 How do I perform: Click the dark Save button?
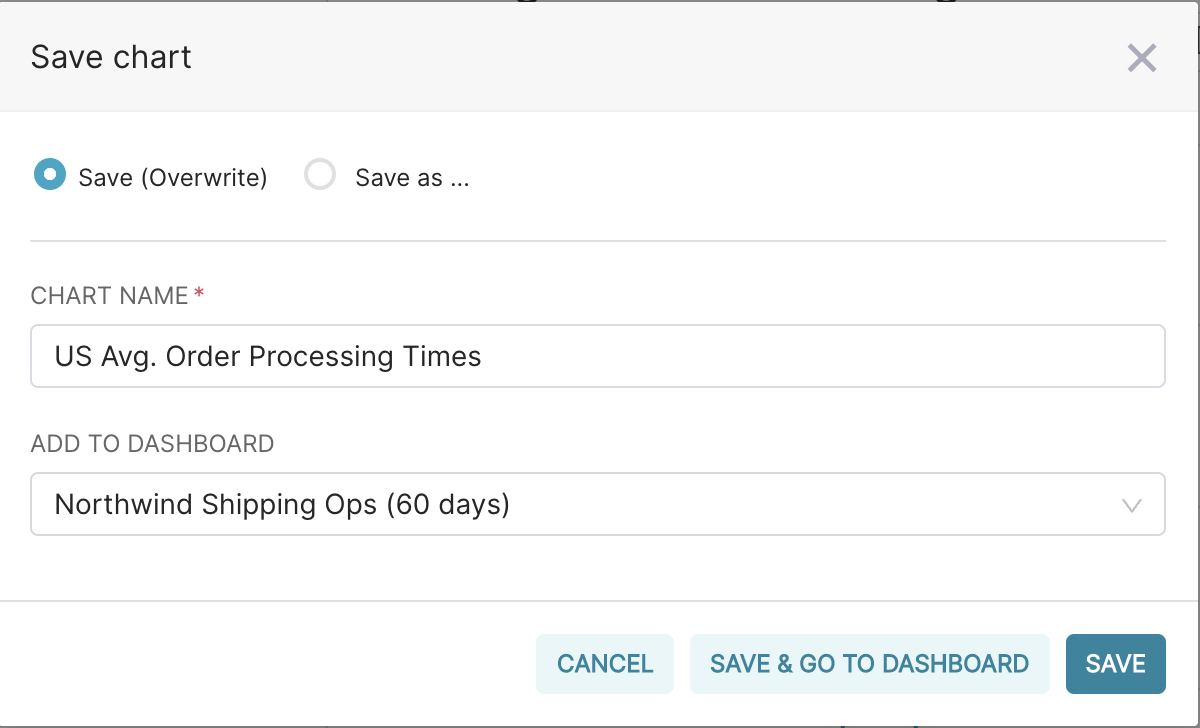(1115, 664)
